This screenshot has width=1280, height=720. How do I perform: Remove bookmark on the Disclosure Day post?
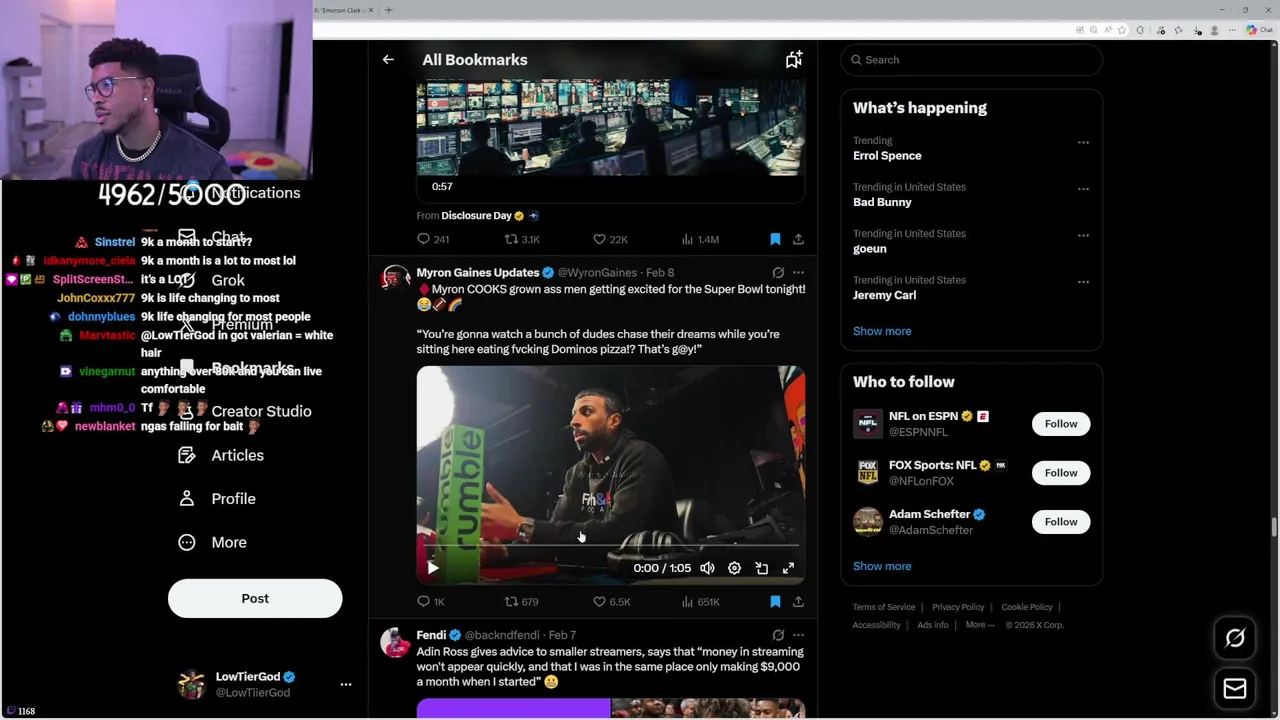(x=775, y=240)
